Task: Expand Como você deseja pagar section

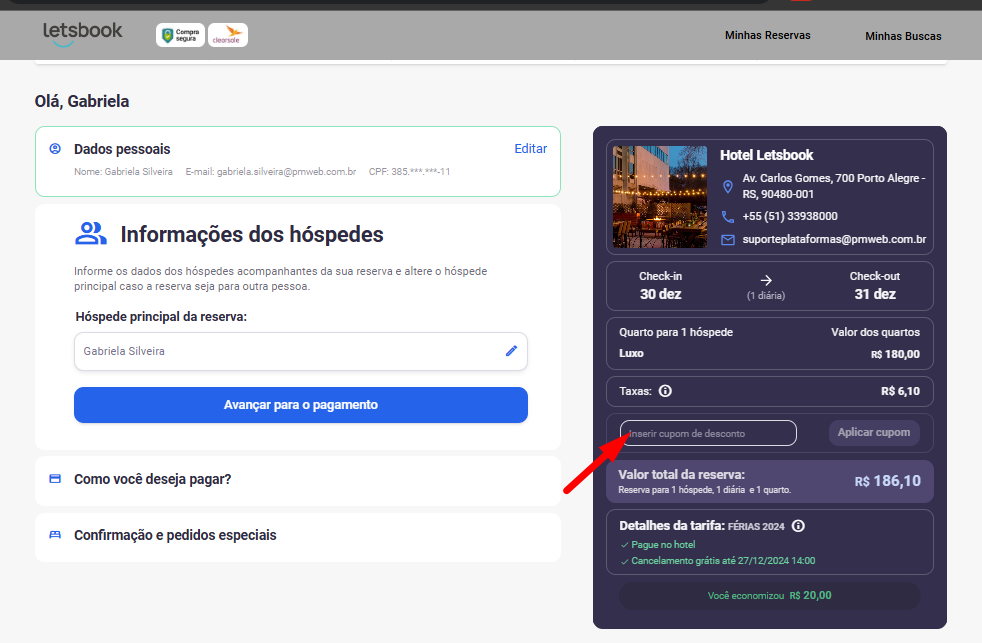Action: [x=297, y=480]
